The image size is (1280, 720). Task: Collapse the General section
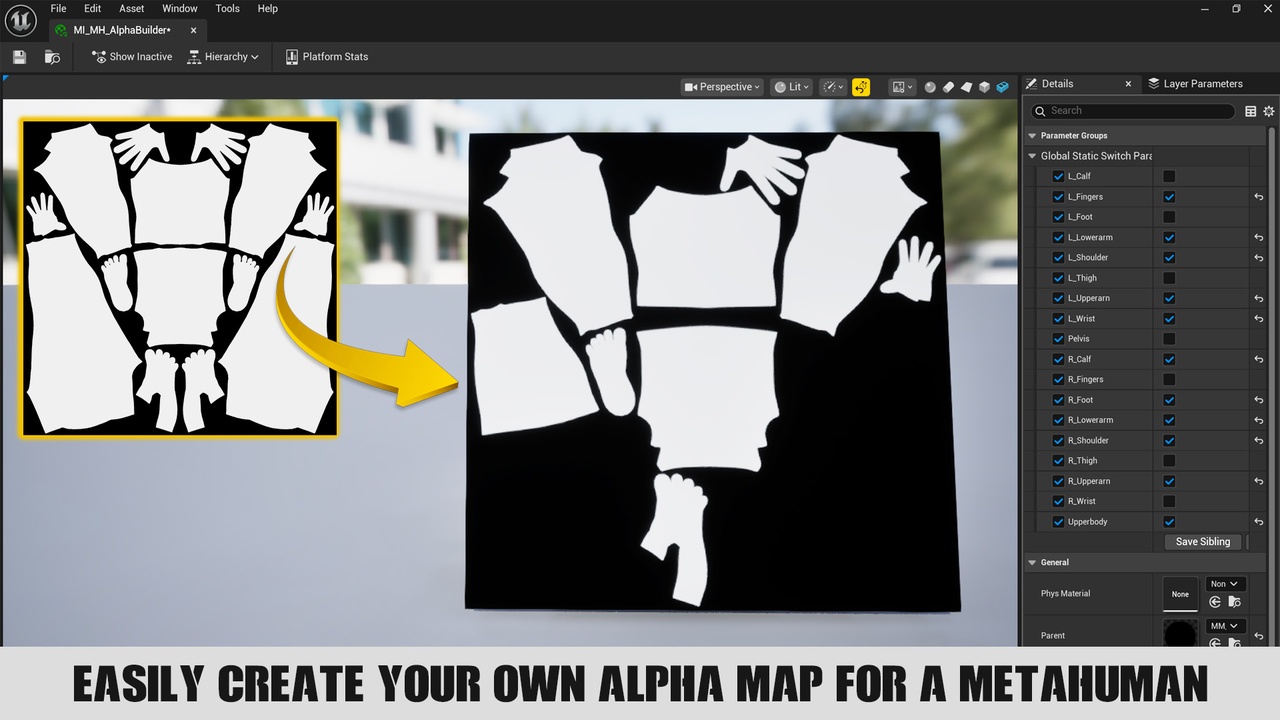tap(1033, 563)
